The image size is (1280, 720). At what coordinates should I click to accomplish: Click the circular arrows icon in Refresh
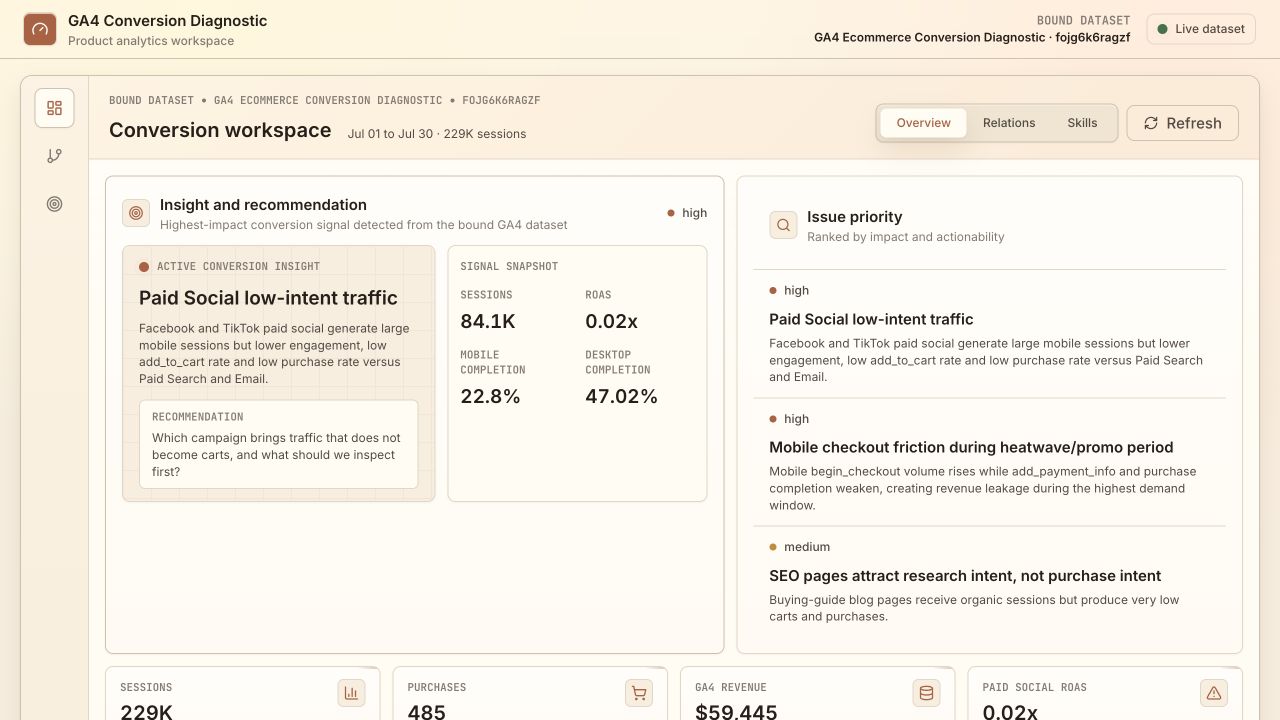(1151, 123)
